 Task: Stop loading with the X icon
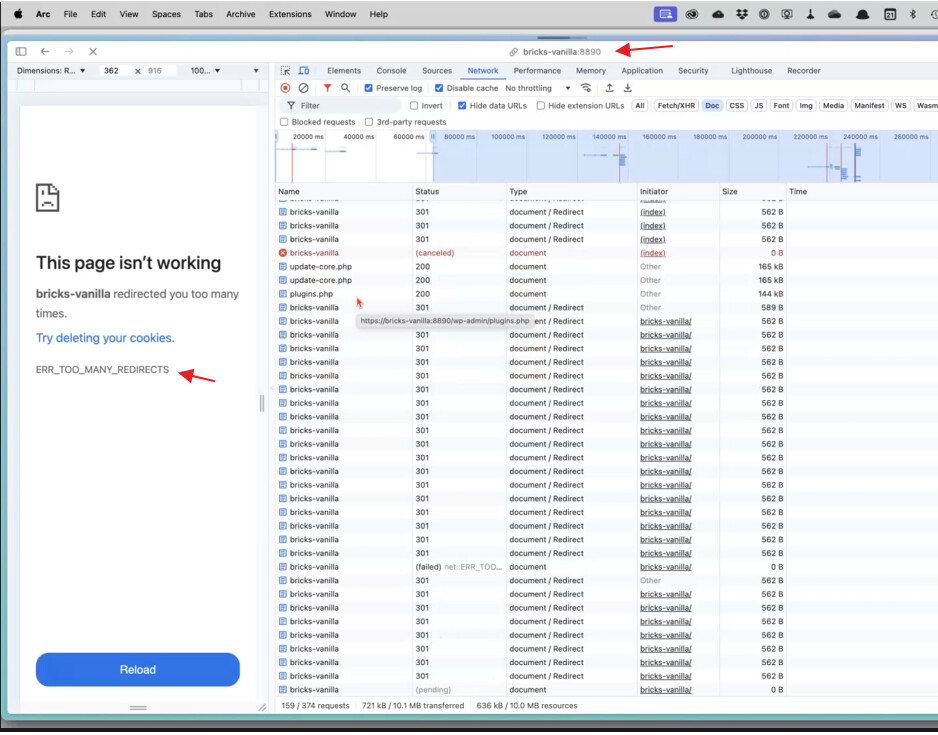coord(93,51)
